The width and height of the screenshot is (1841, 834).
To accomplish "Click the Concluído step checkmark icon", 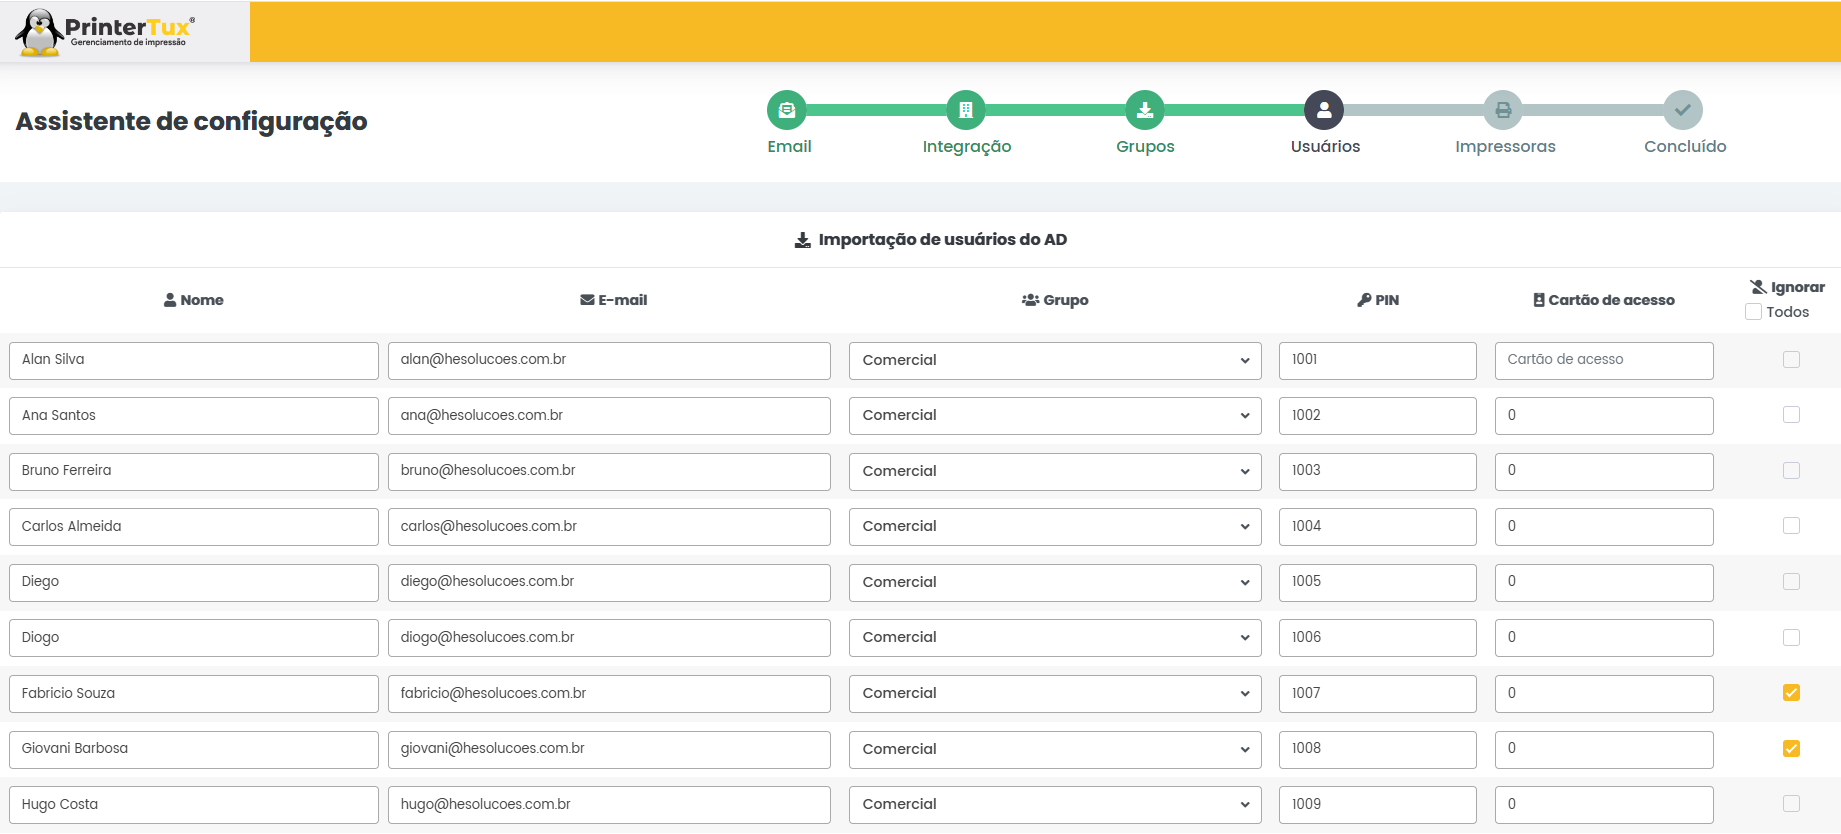I will coord(1683,110).
